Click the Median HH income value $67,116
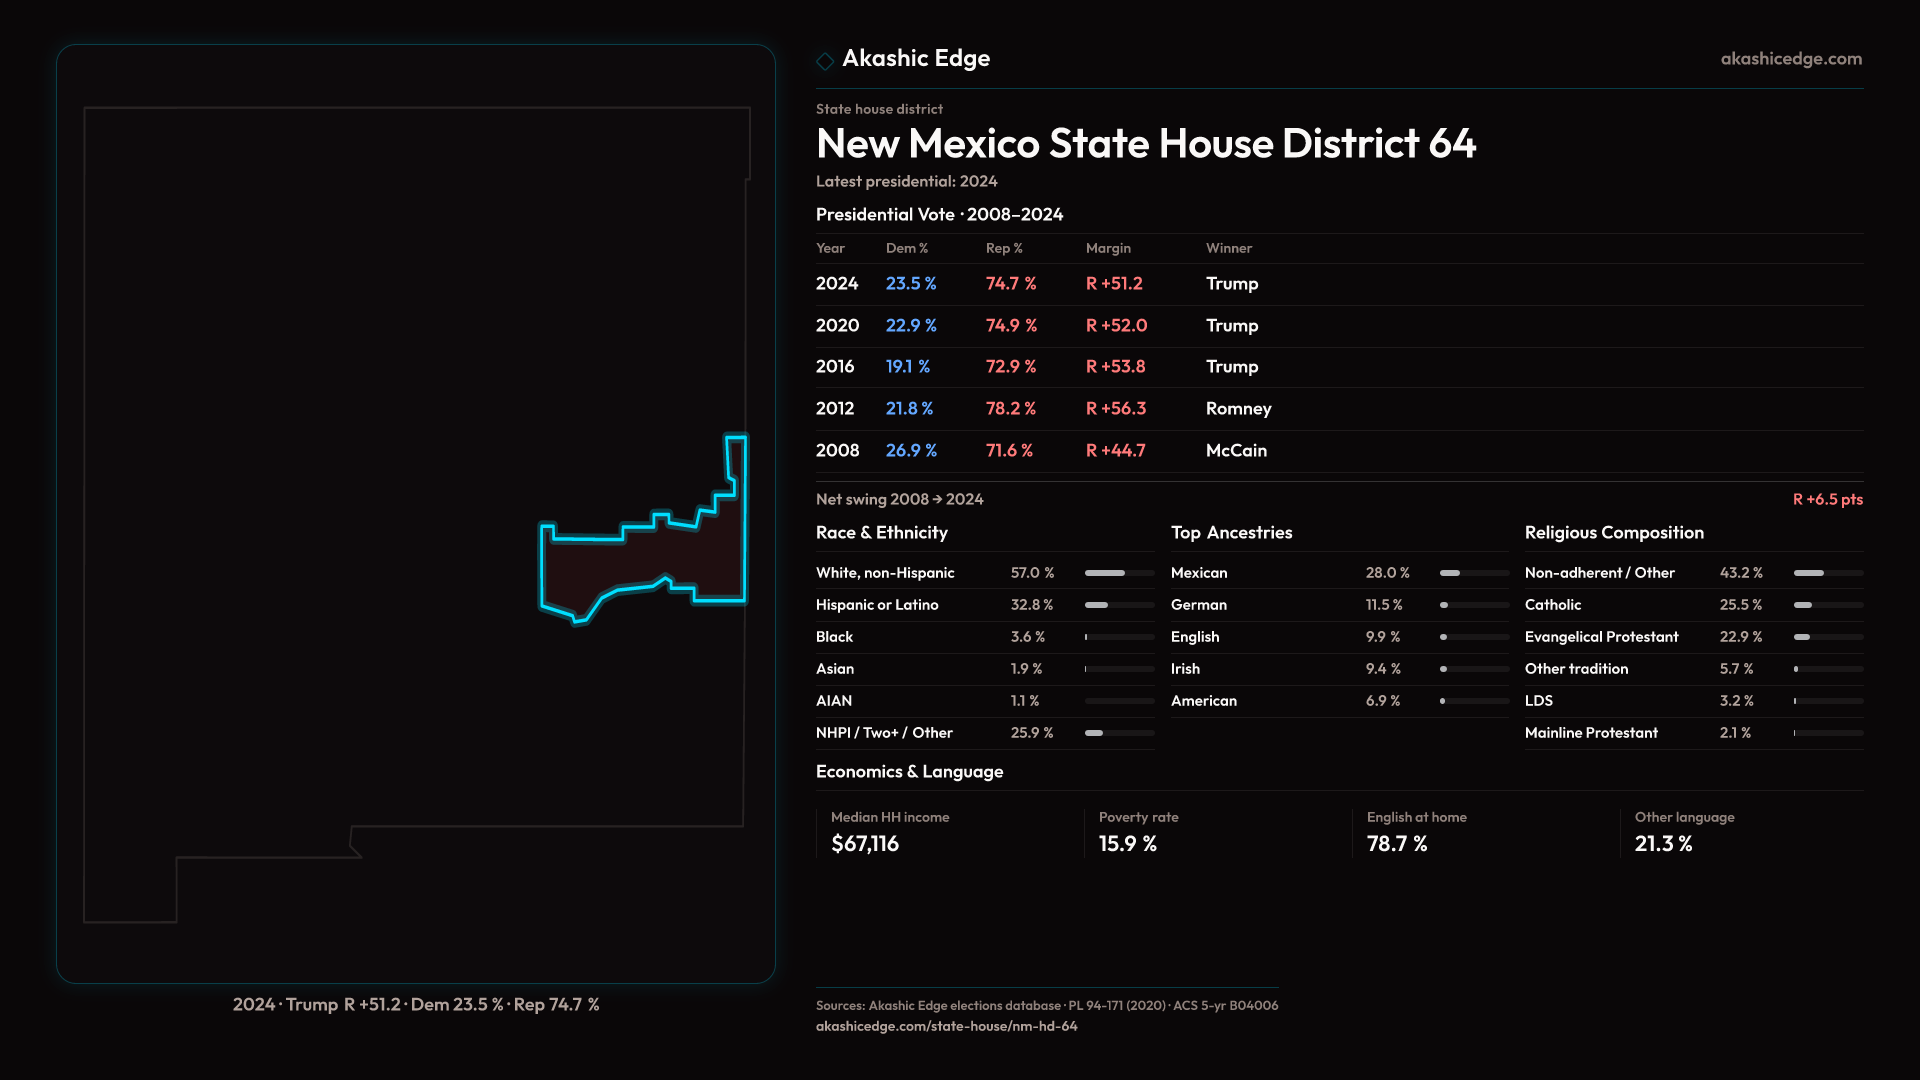Image resolution: width=1920 pixels, height=1080 pixels. click(865, 844)
